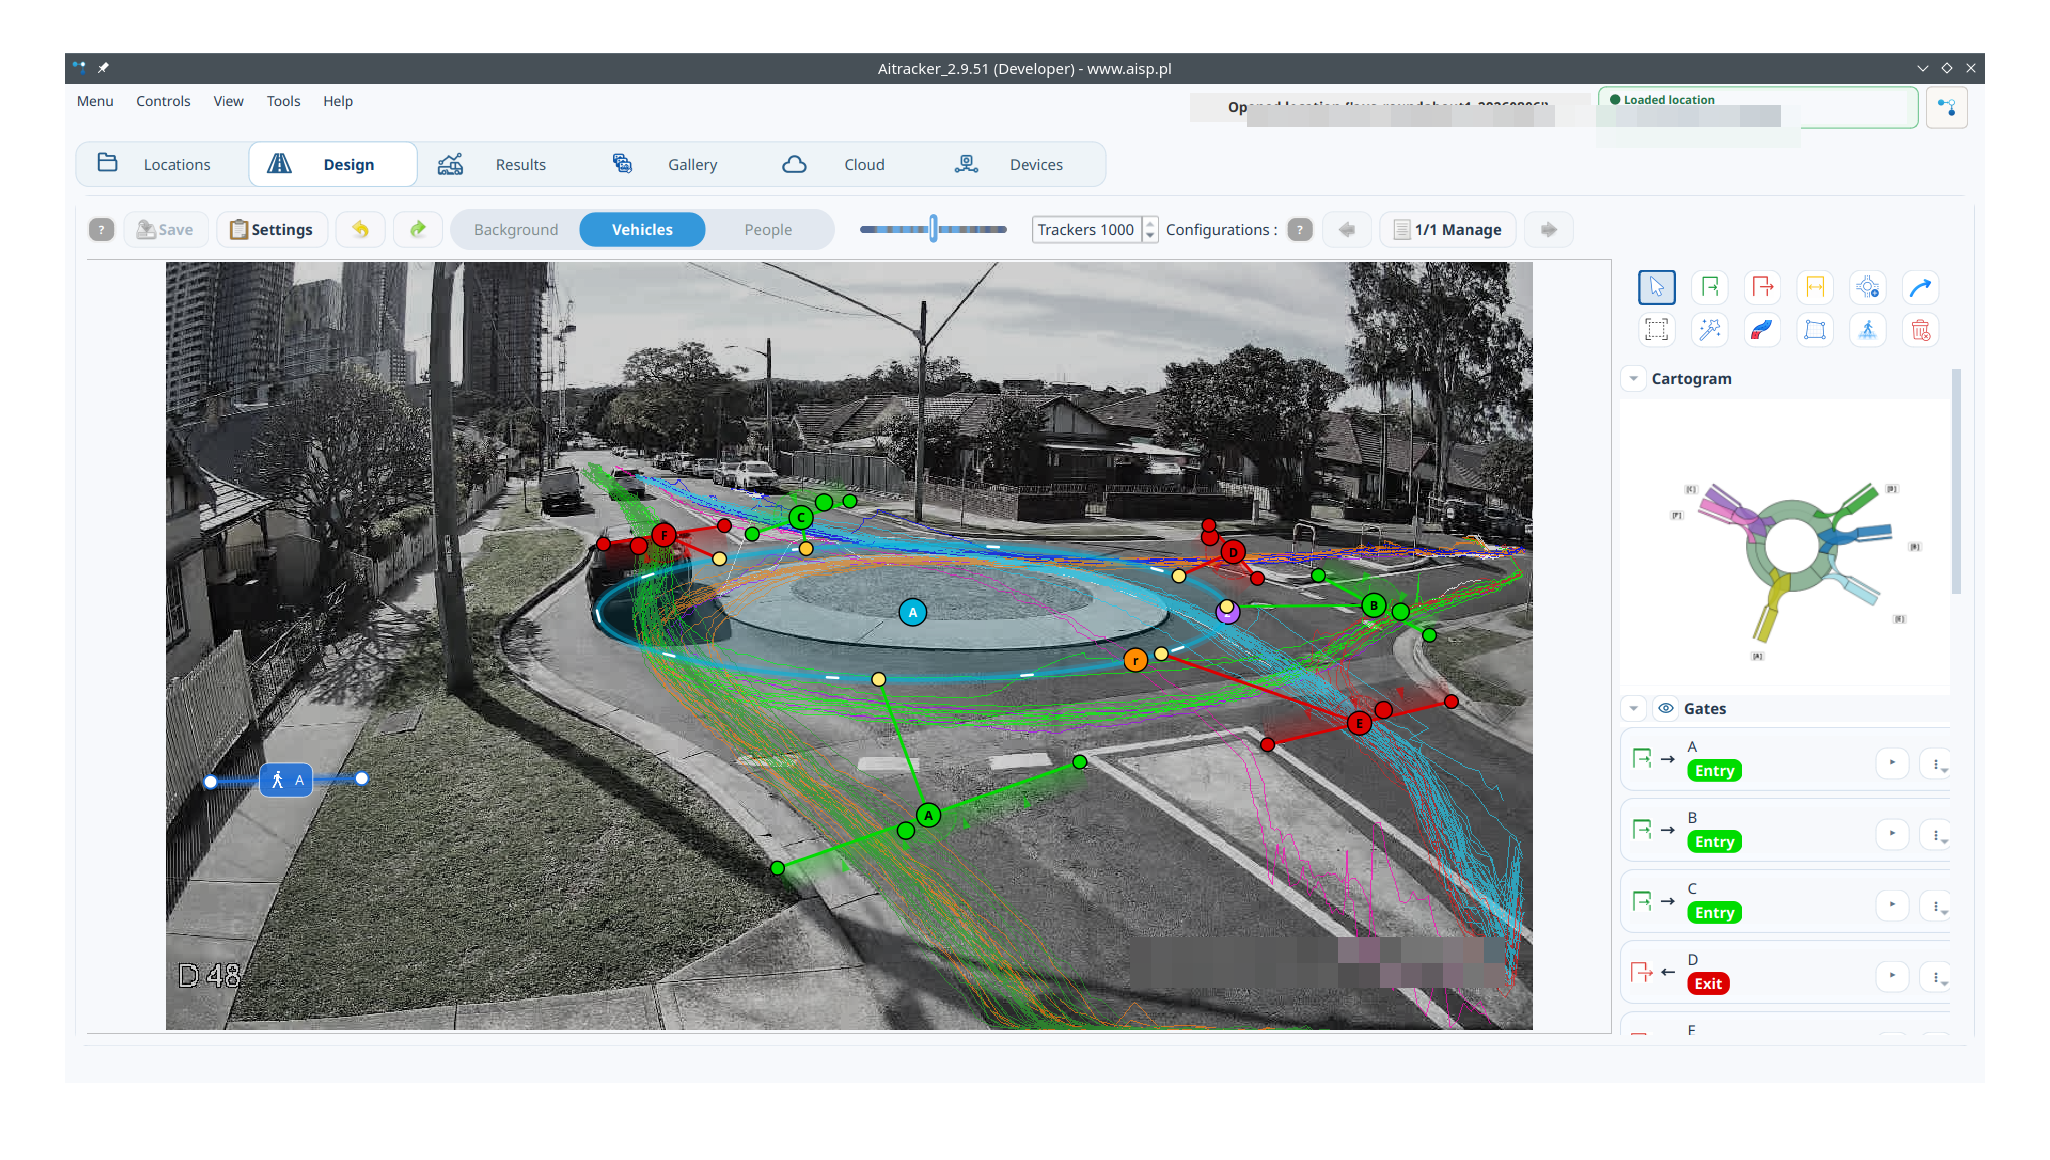2050x1160 pixels.
Task: Click the Save button
Action: pos(165,230)
